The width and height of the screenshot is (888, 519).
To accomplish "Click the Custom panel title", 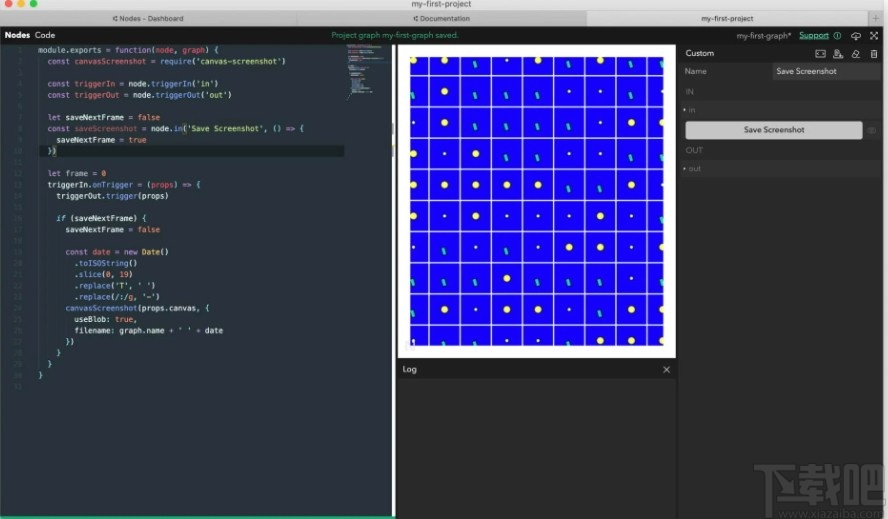I will 699,53.
